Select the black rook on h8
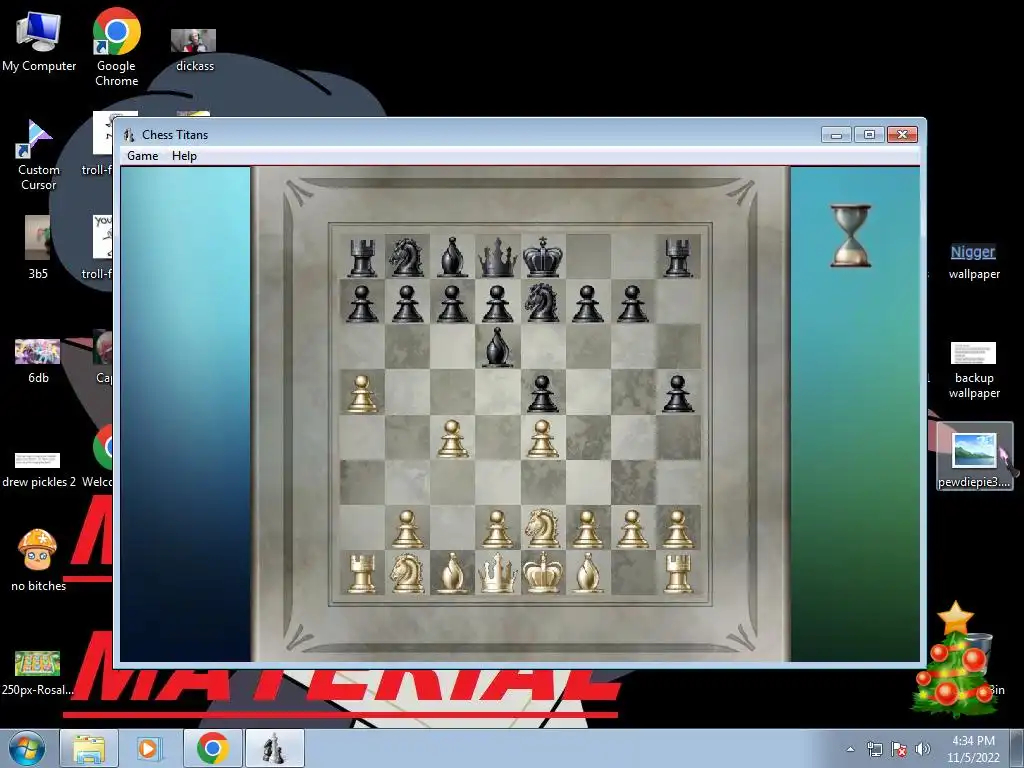The height and width of the screenshot is (768, 1024). click(678, 258)
